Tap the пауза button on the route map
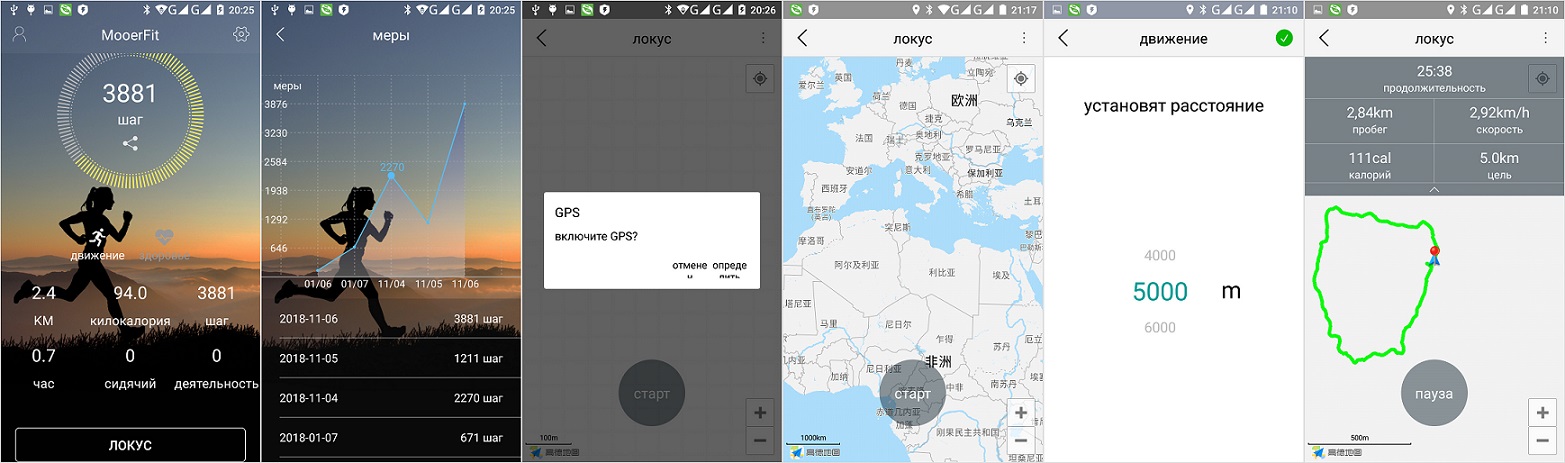Viewport: 1565px width, 463px height. [x=1434, y=393]
